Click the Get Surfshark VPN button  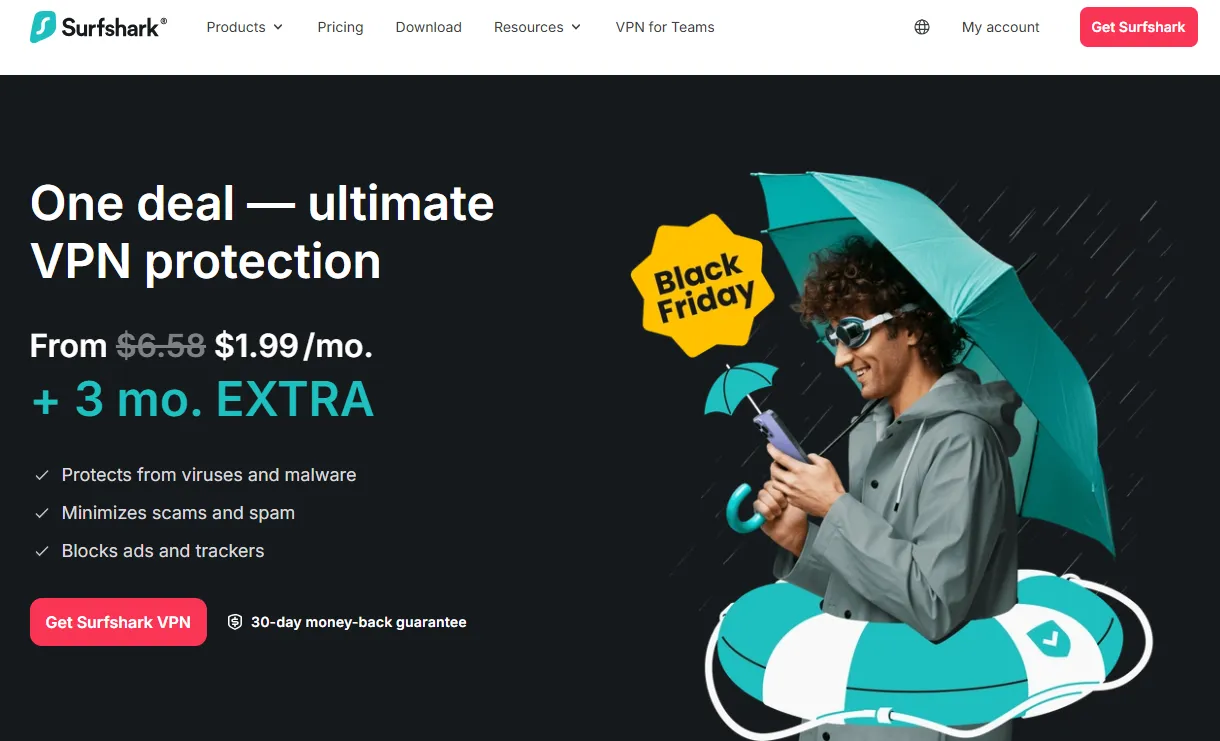pyautogui.click(x=118, y=622)
